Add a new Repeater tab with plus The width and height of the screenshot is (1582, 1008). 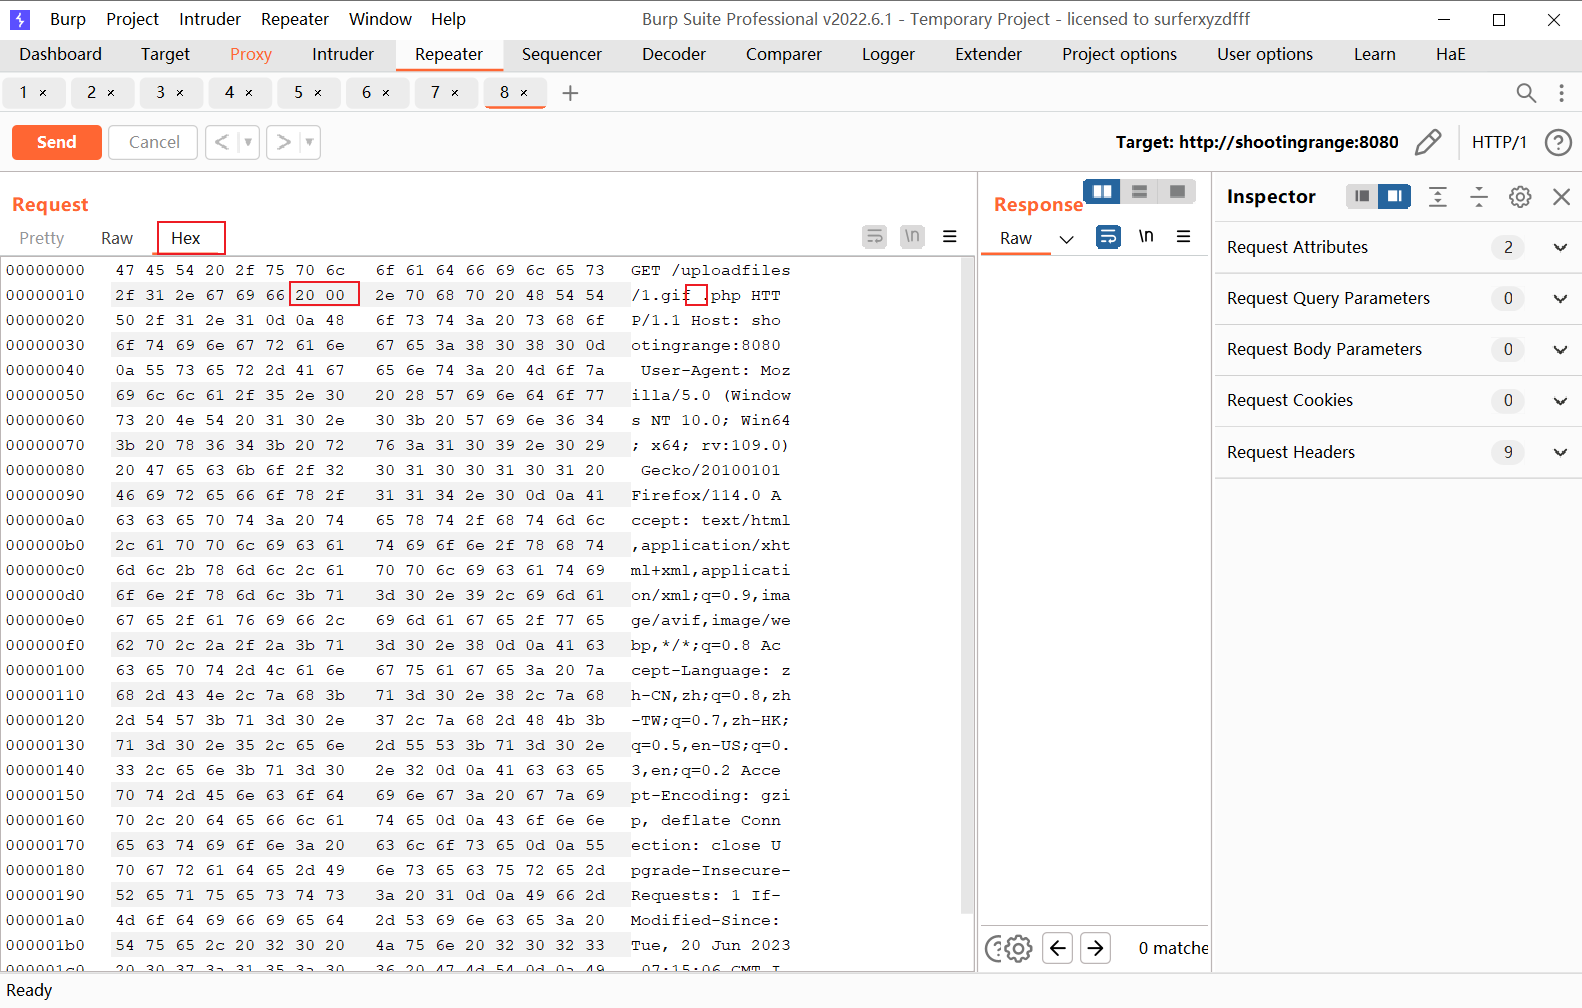570,93
